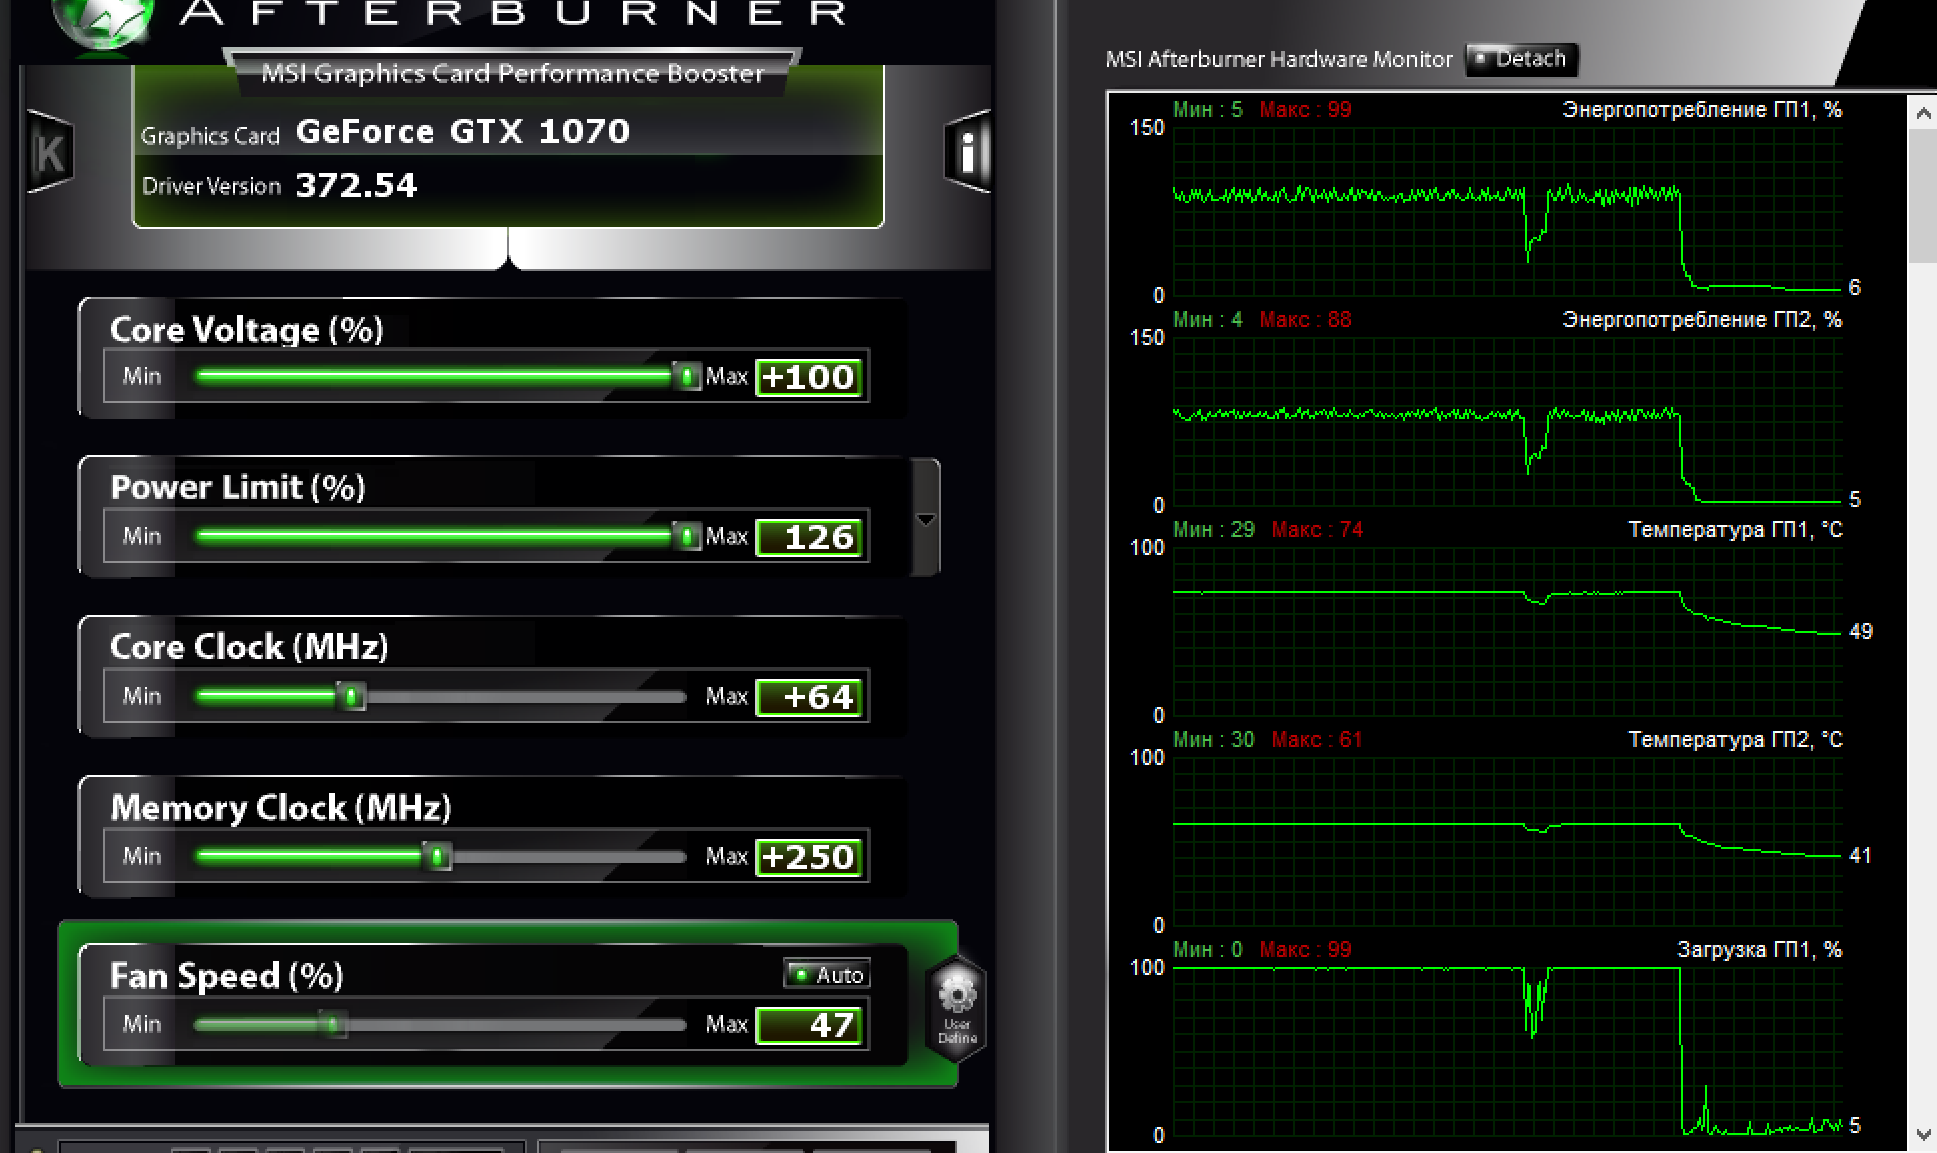
Task: Expand the Power Limit dropdown arrow
Action: [x=926, y=519]
